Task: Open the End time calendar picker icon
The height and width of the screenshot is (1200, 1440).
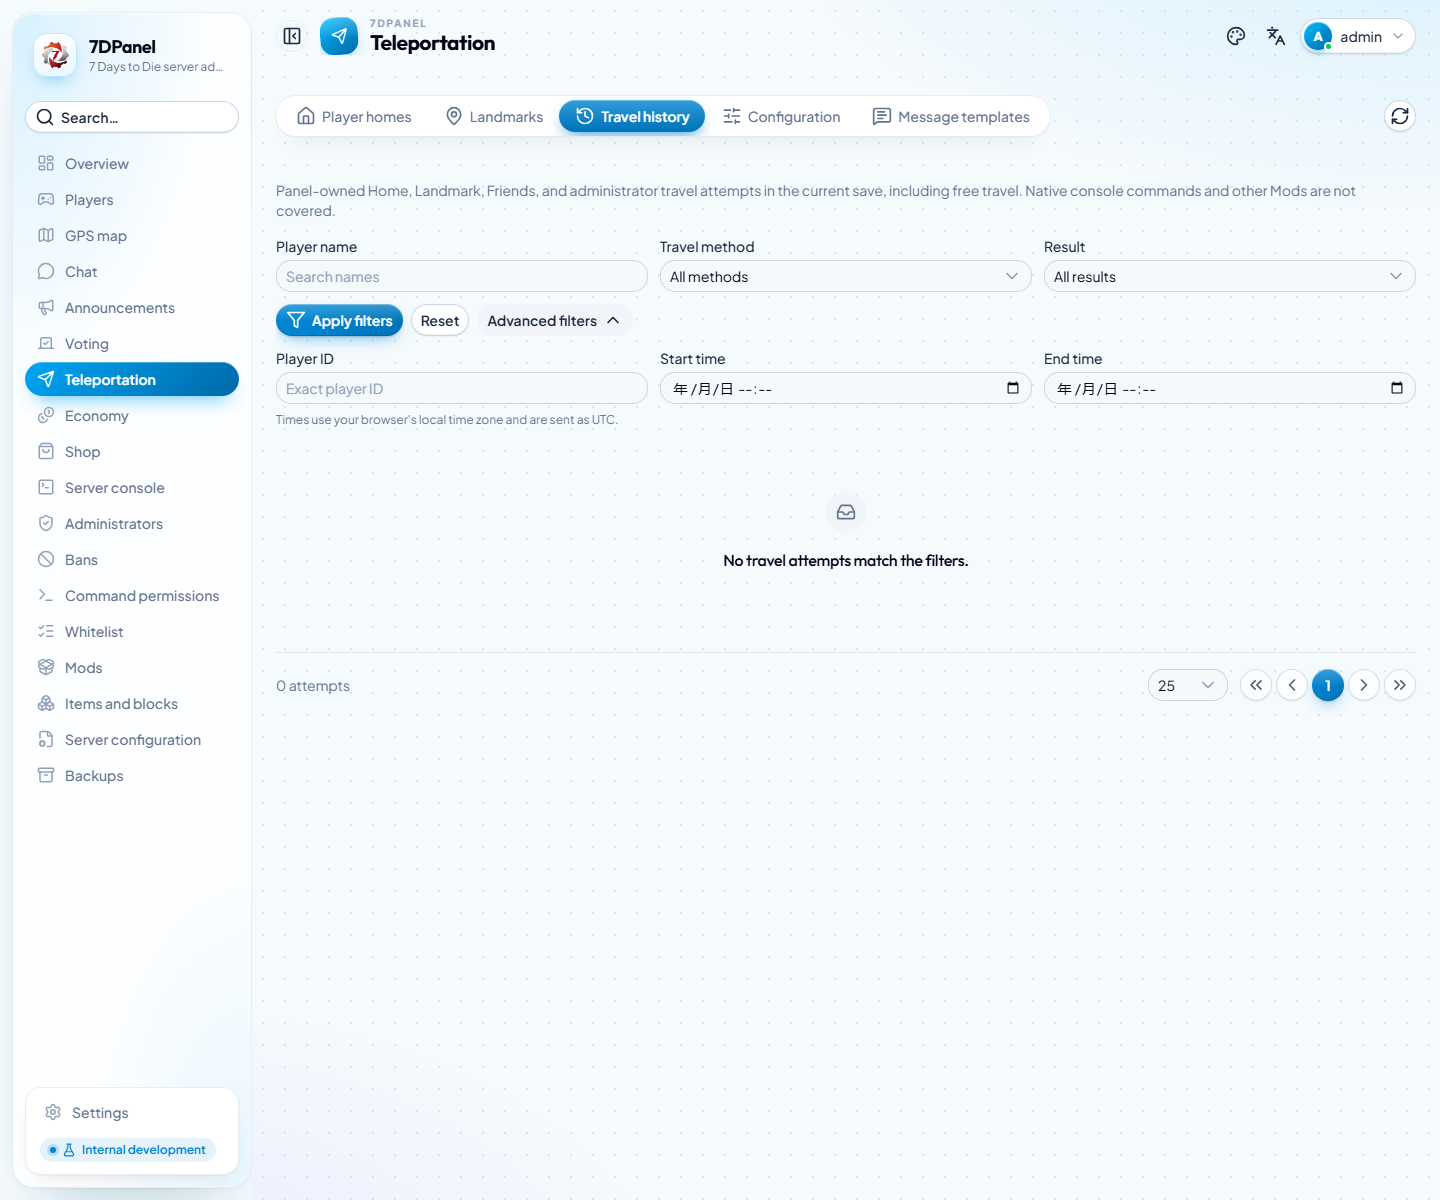Action: coord(1397,388)
